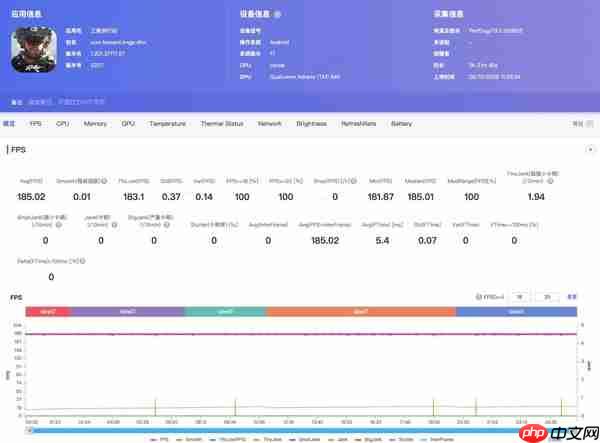This screenshot has width=600, height=443.
Task: Go to Network tab
Action: point(270,124)
